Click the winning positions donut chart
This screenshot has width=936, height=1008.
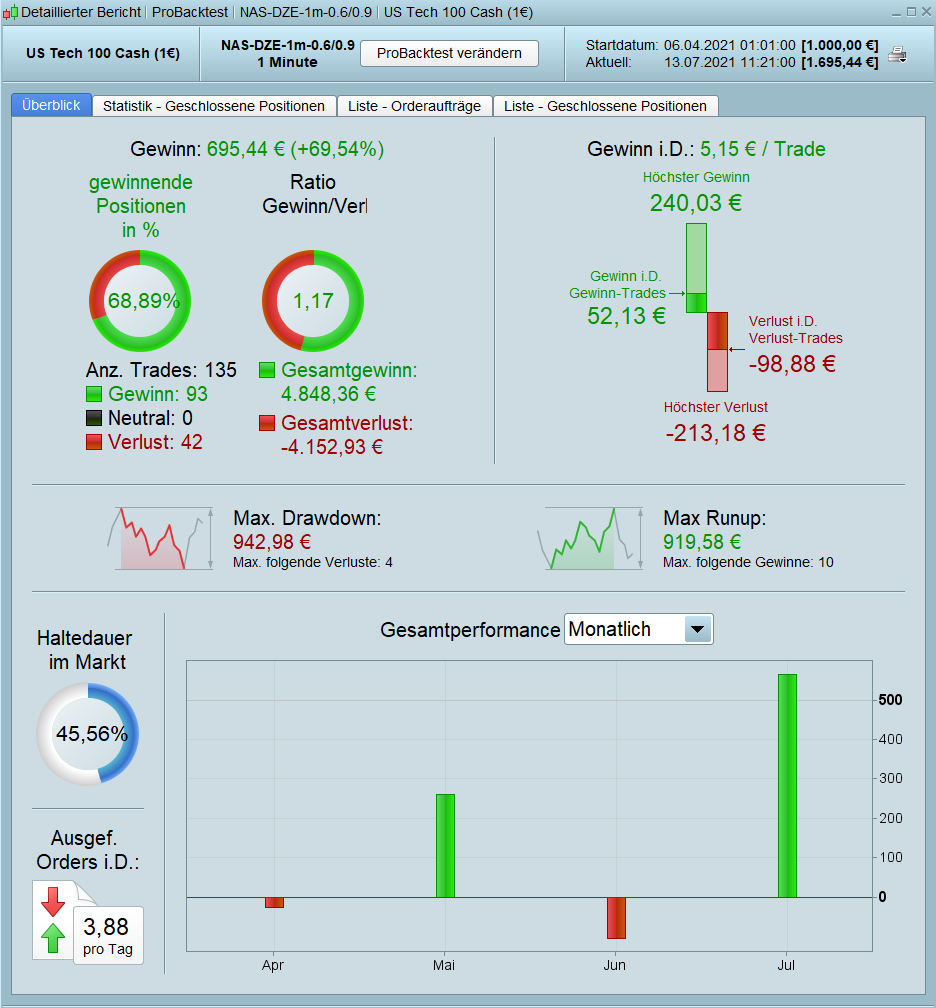tap(140, 301)
